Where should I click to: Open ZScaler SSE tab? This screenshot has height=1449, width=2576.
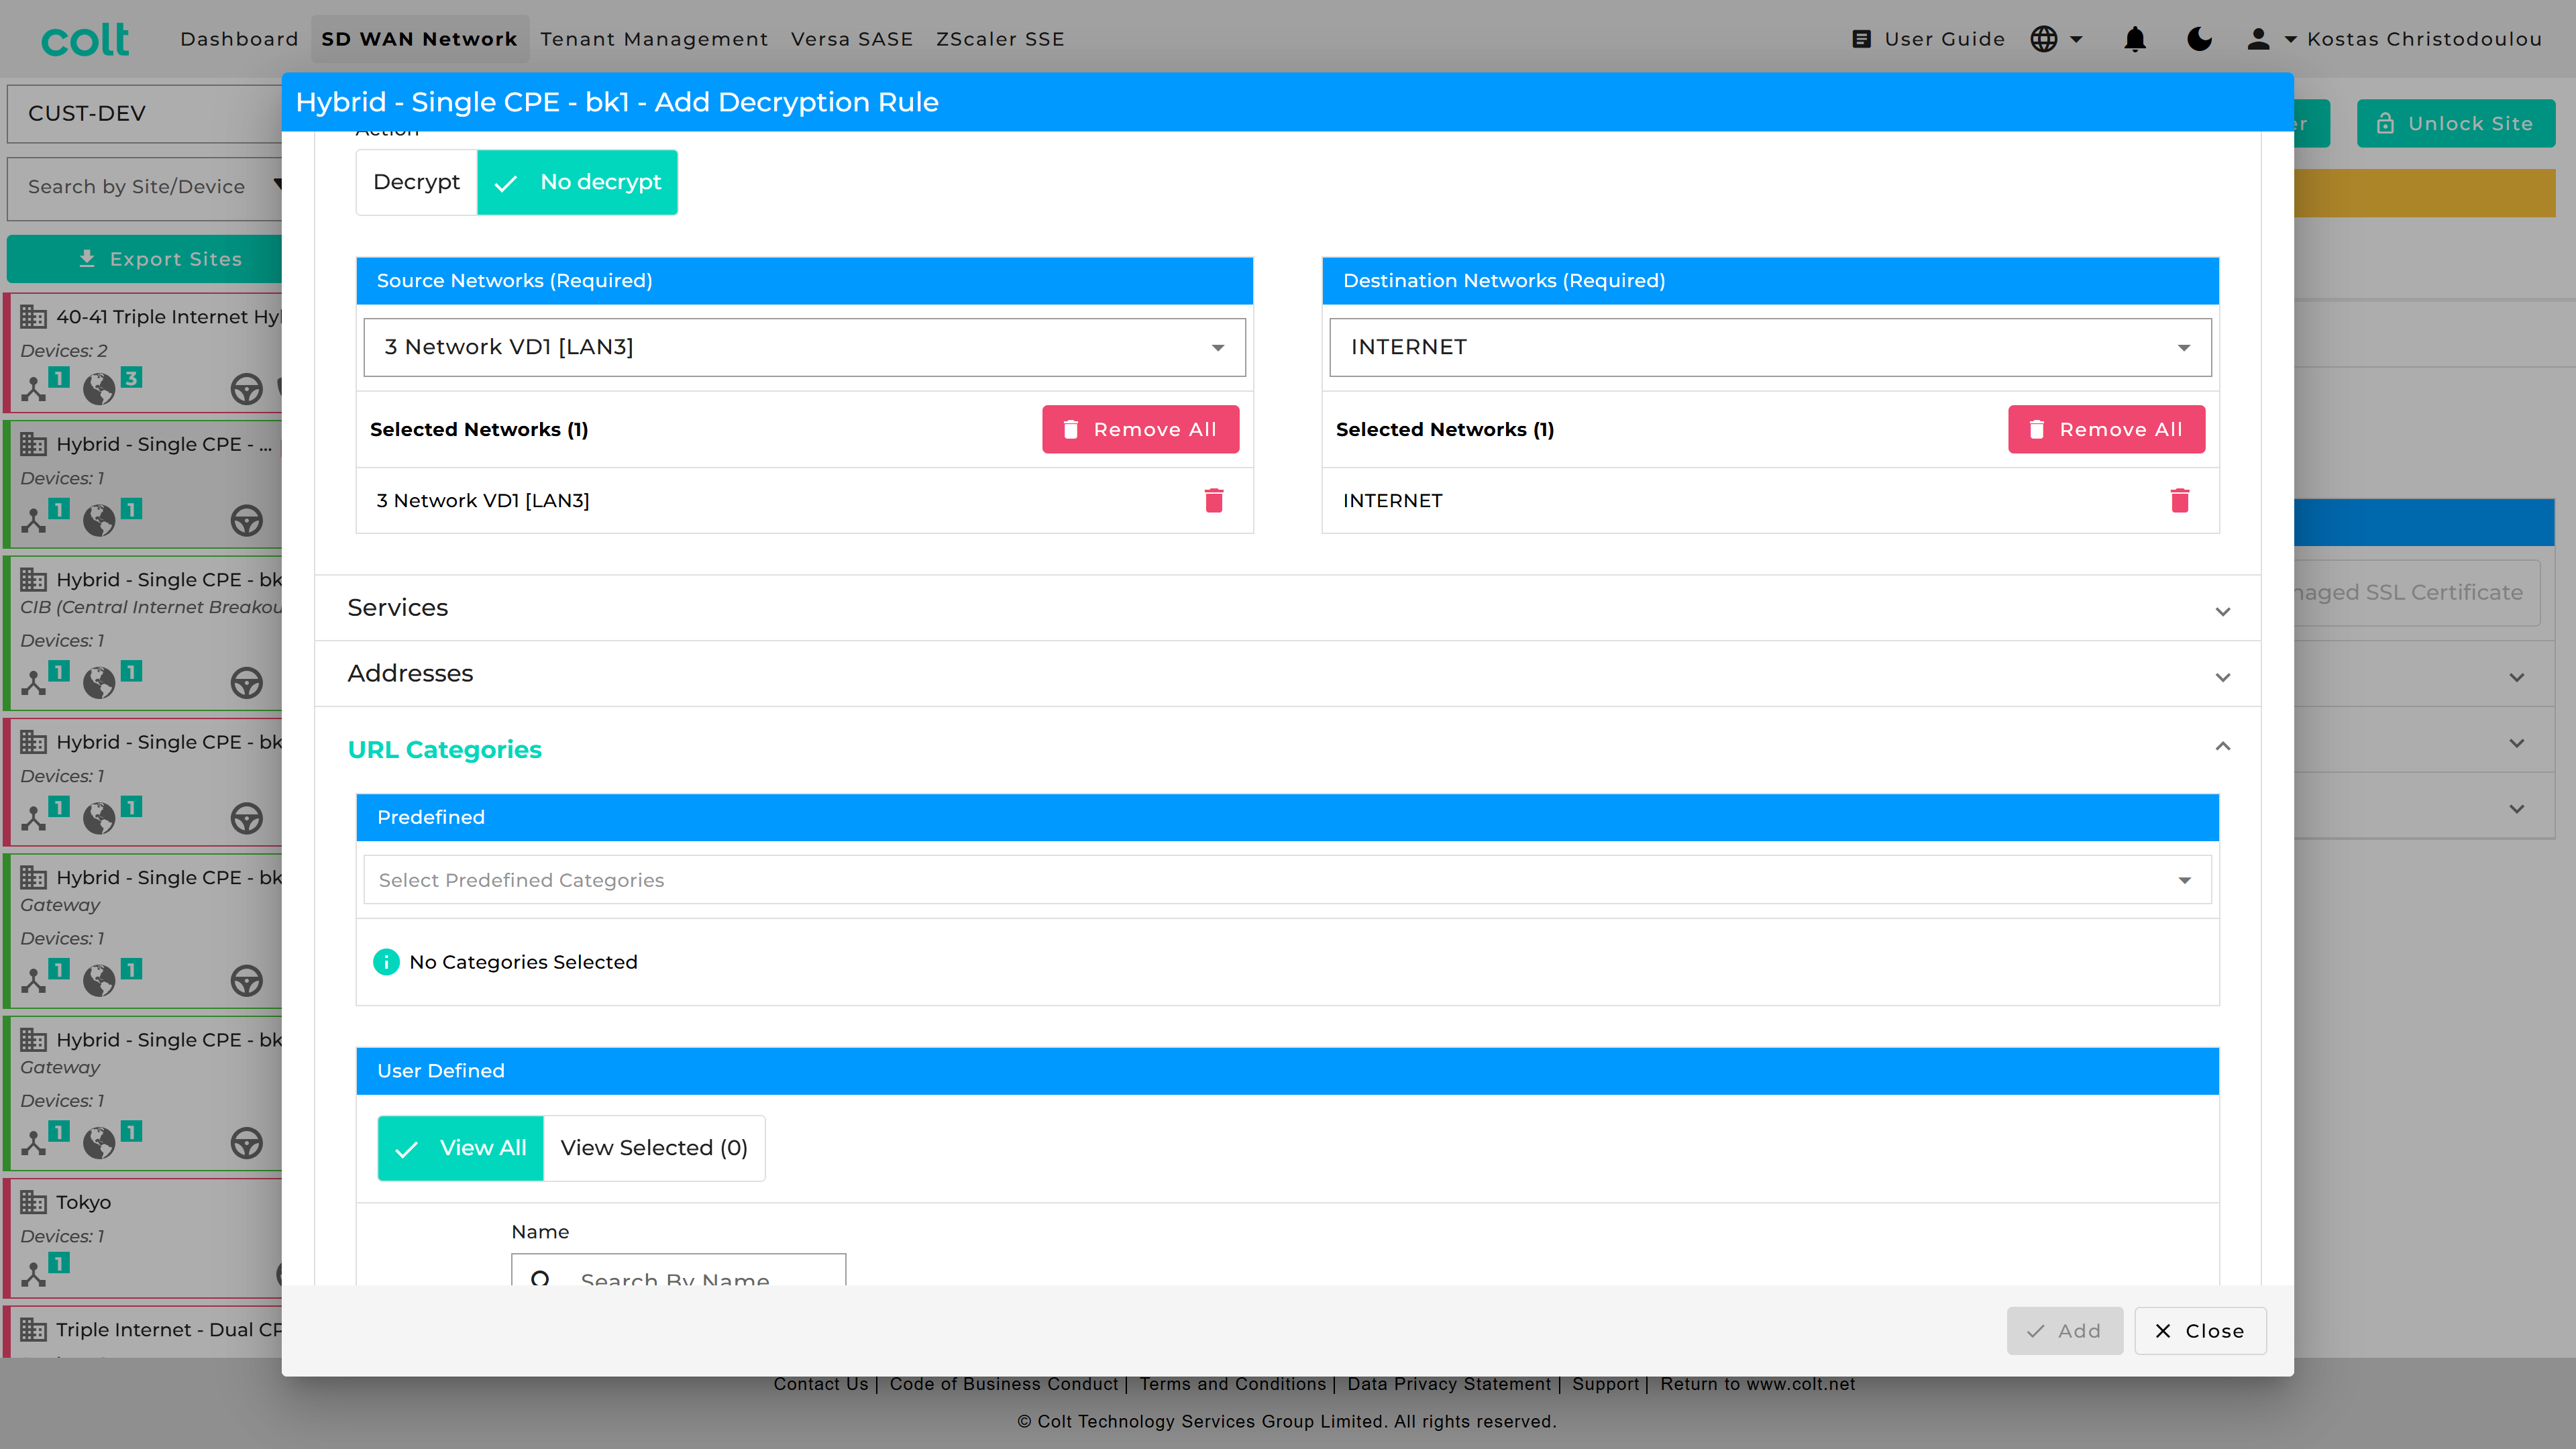click(1000, 39)
